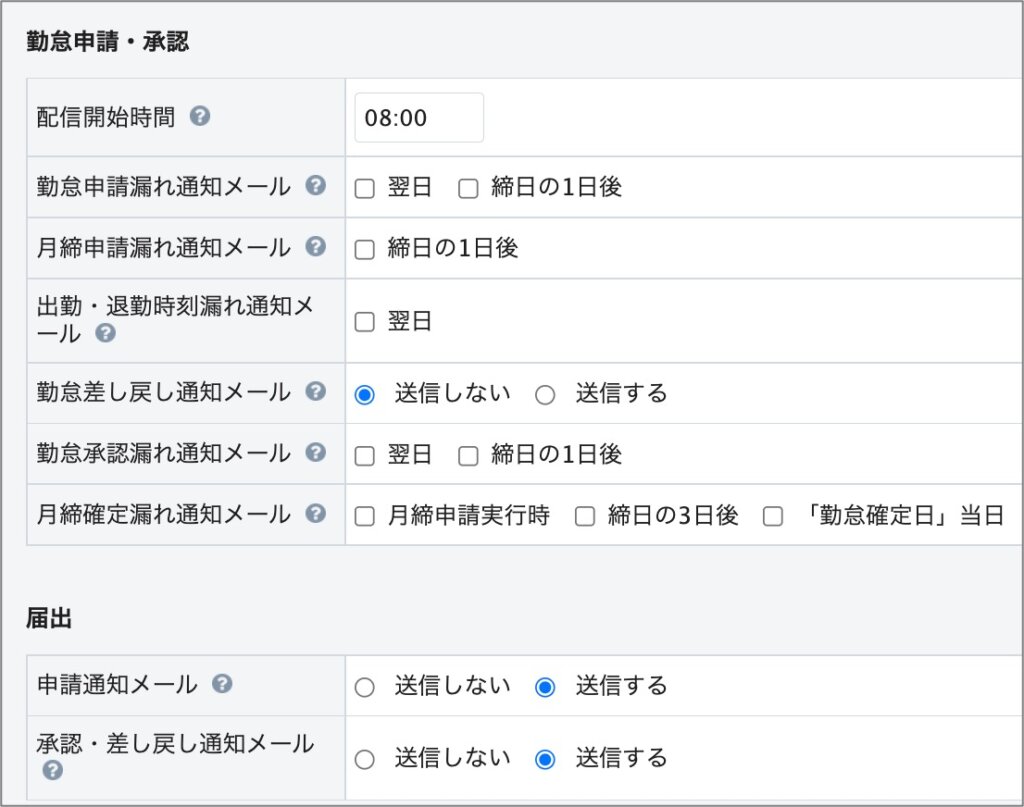Click the 08:00 delivery start time field
1024x807 pixels.
(419, 118)
